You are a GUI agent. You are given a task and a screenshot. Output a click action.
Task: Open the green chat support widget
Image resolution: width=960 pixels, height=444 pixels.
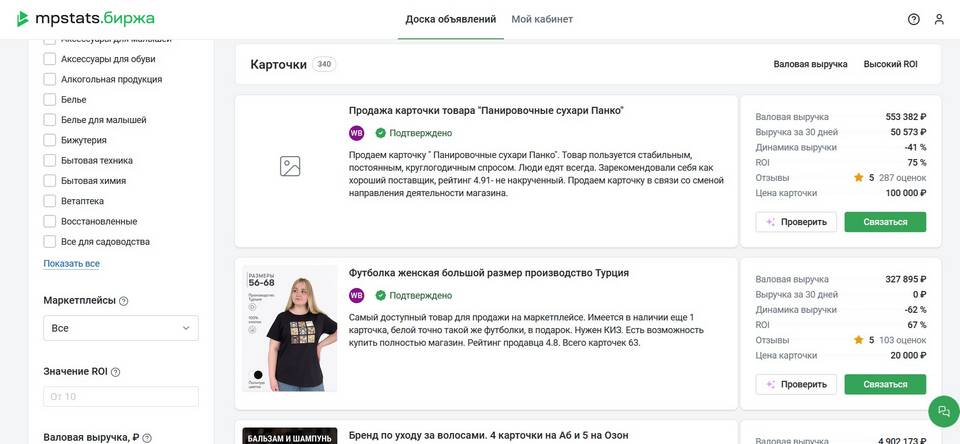click(941, 411)
